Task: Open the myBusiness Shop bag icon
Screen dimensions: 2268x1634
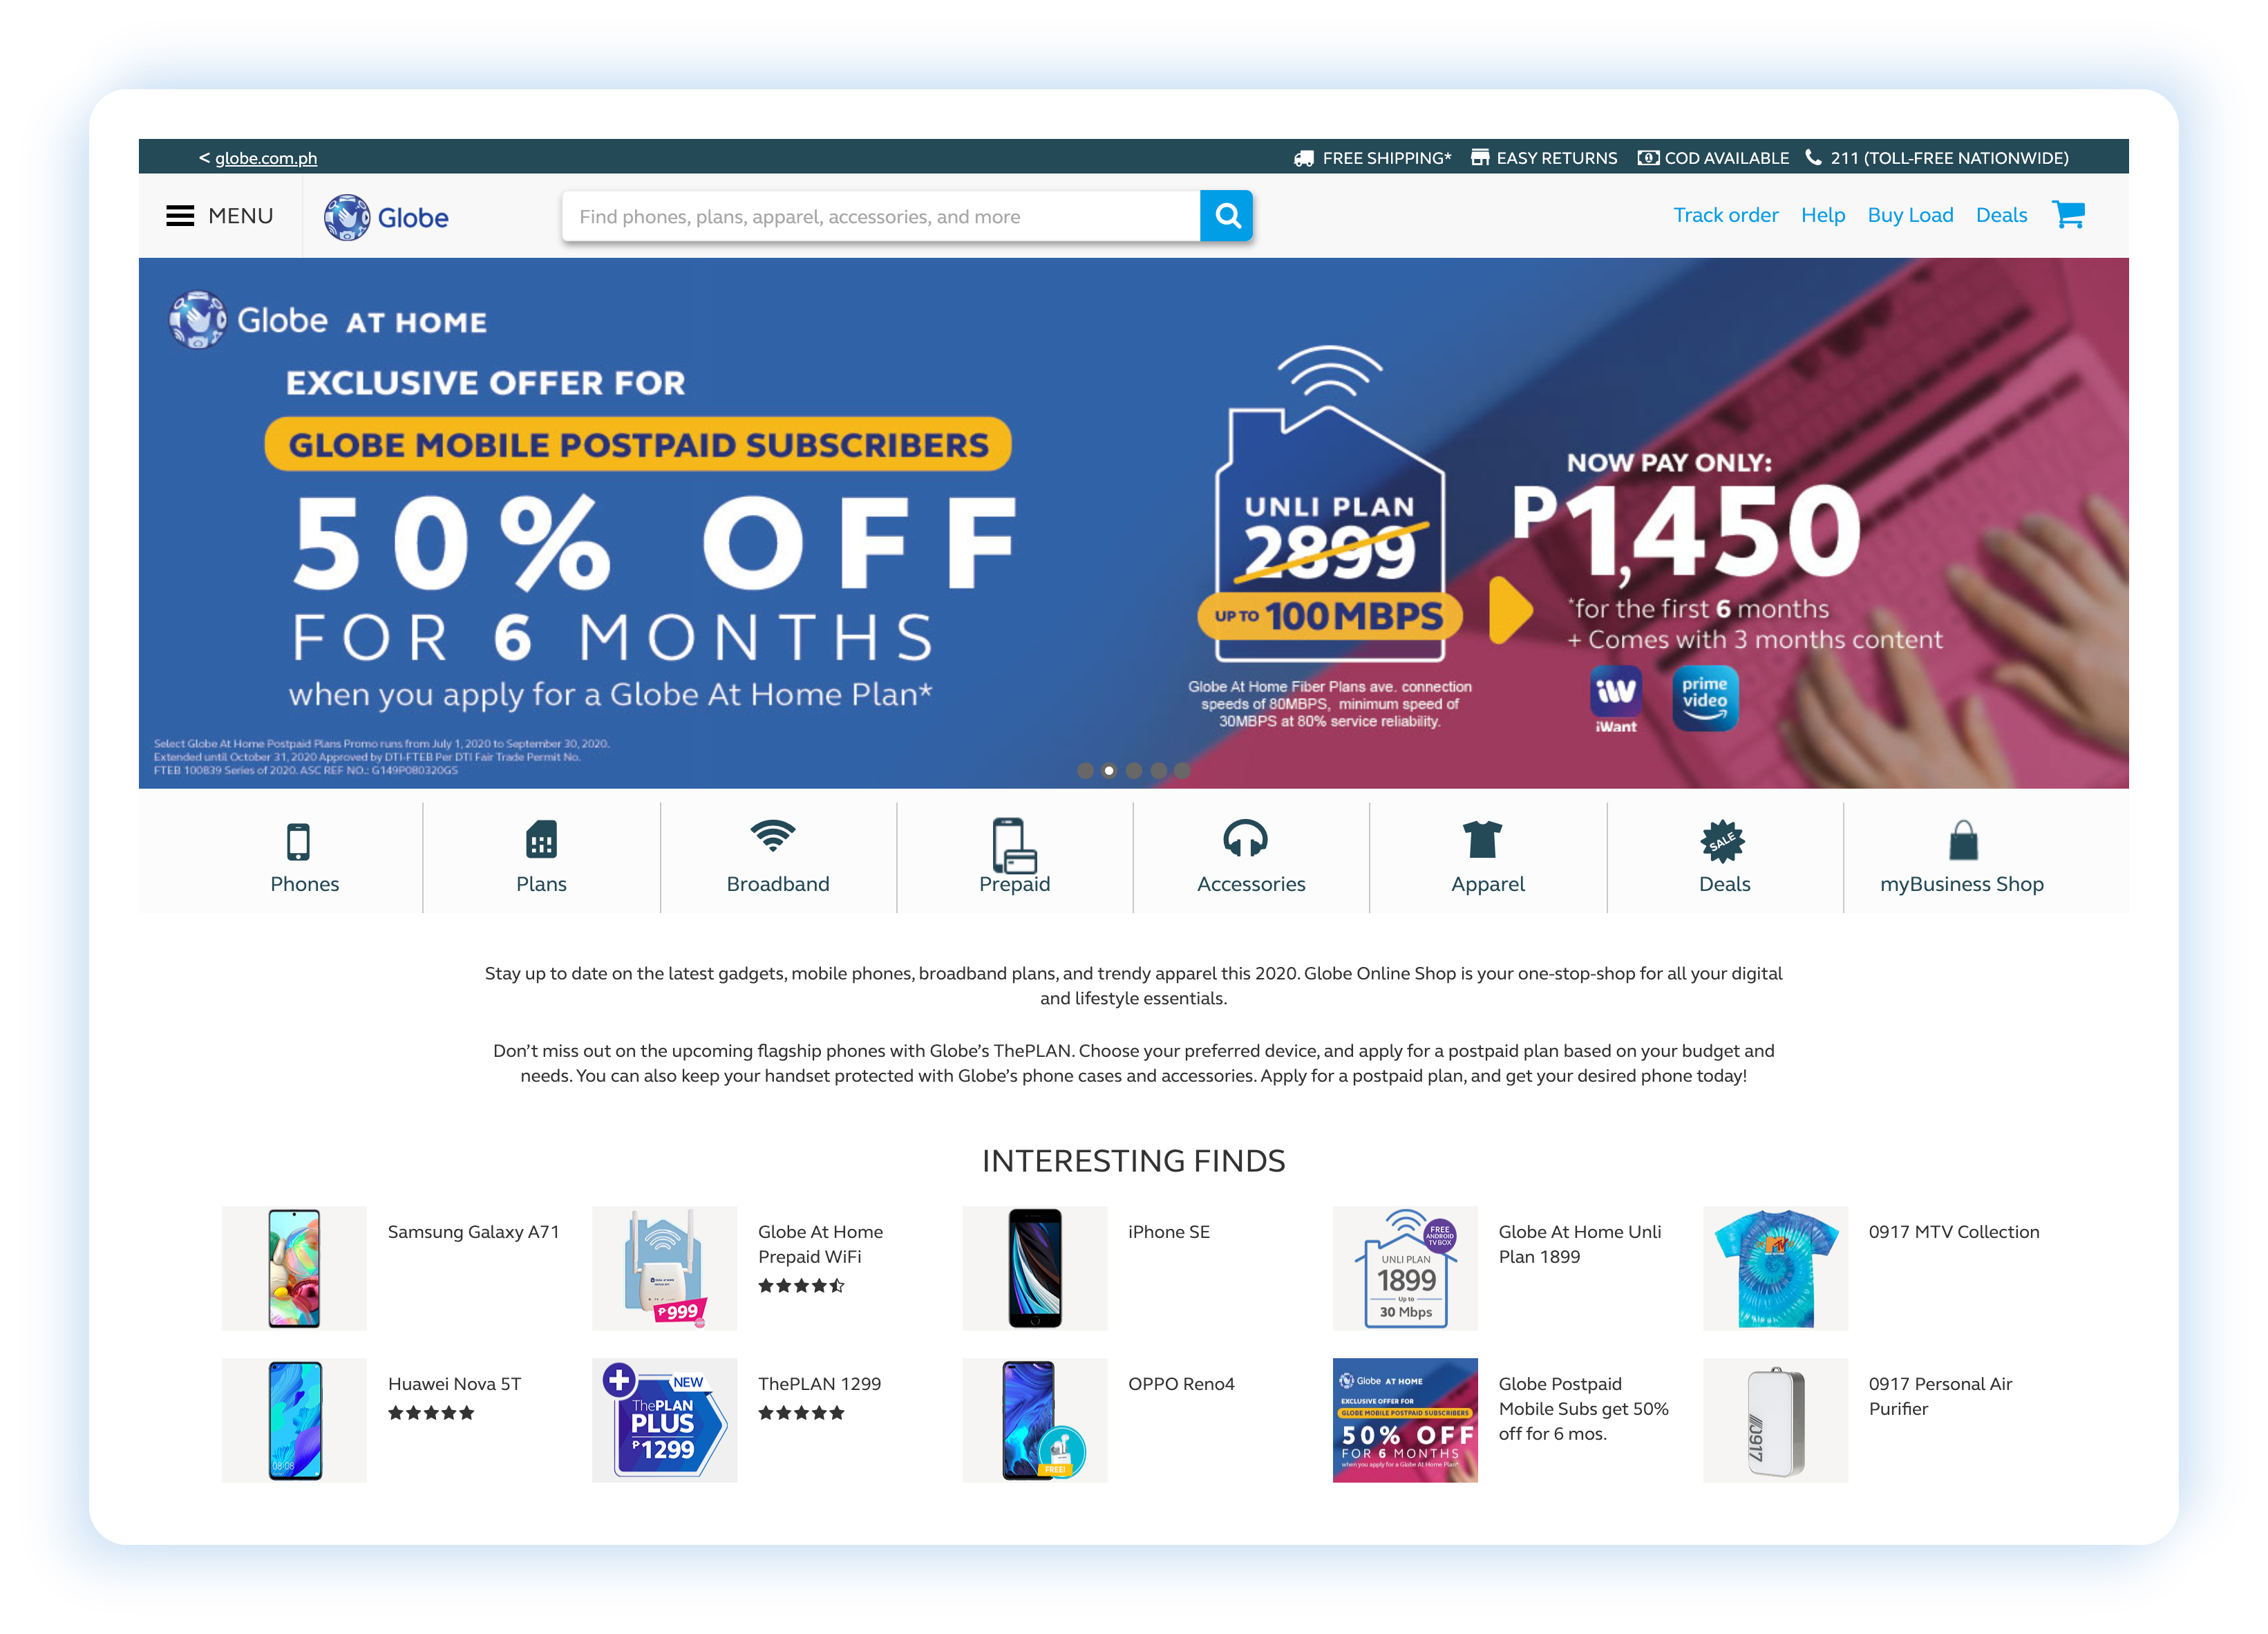Action: click(1963, 840)
